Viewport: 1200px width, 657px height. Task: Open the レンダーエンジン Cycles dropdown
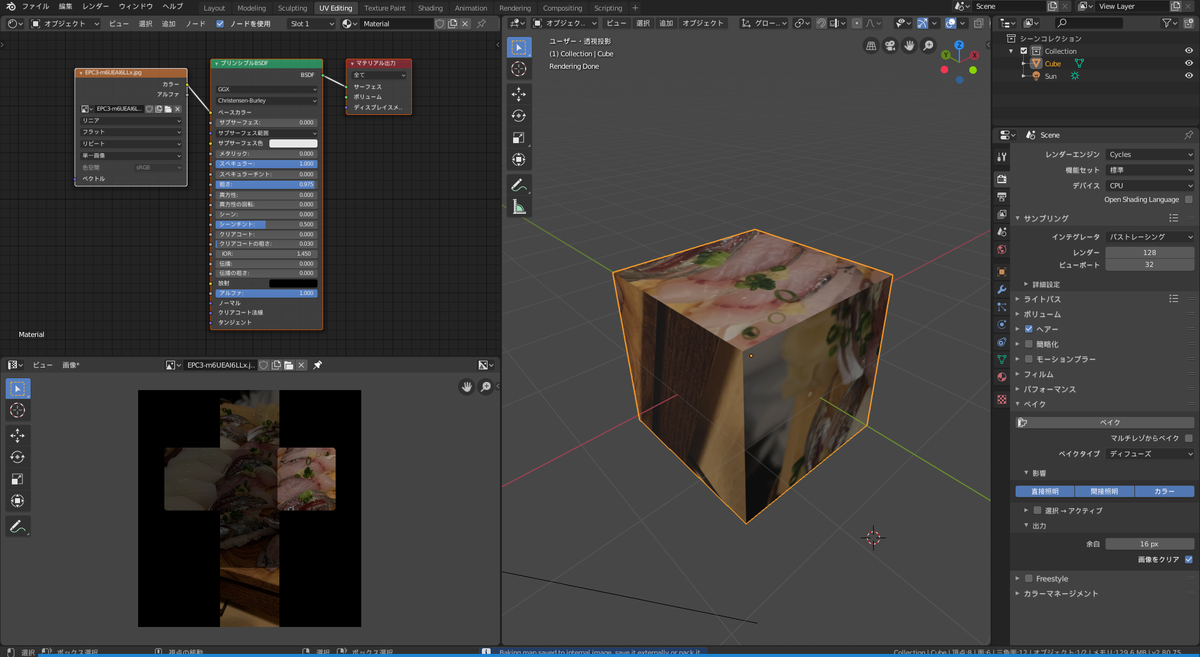pyautogui.click(x=1149, y=155)
